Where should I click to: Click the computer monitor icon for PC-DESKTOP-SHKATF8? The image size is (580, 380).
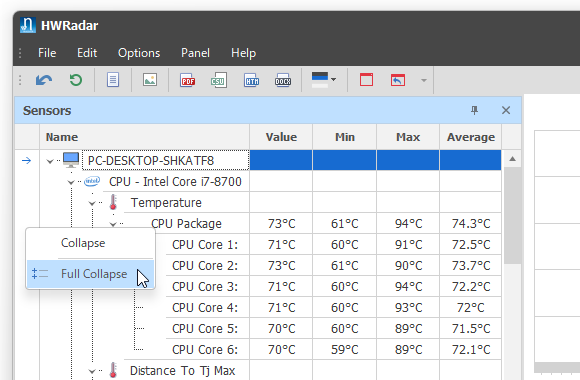pyautogui.click(x=71, y=160)
